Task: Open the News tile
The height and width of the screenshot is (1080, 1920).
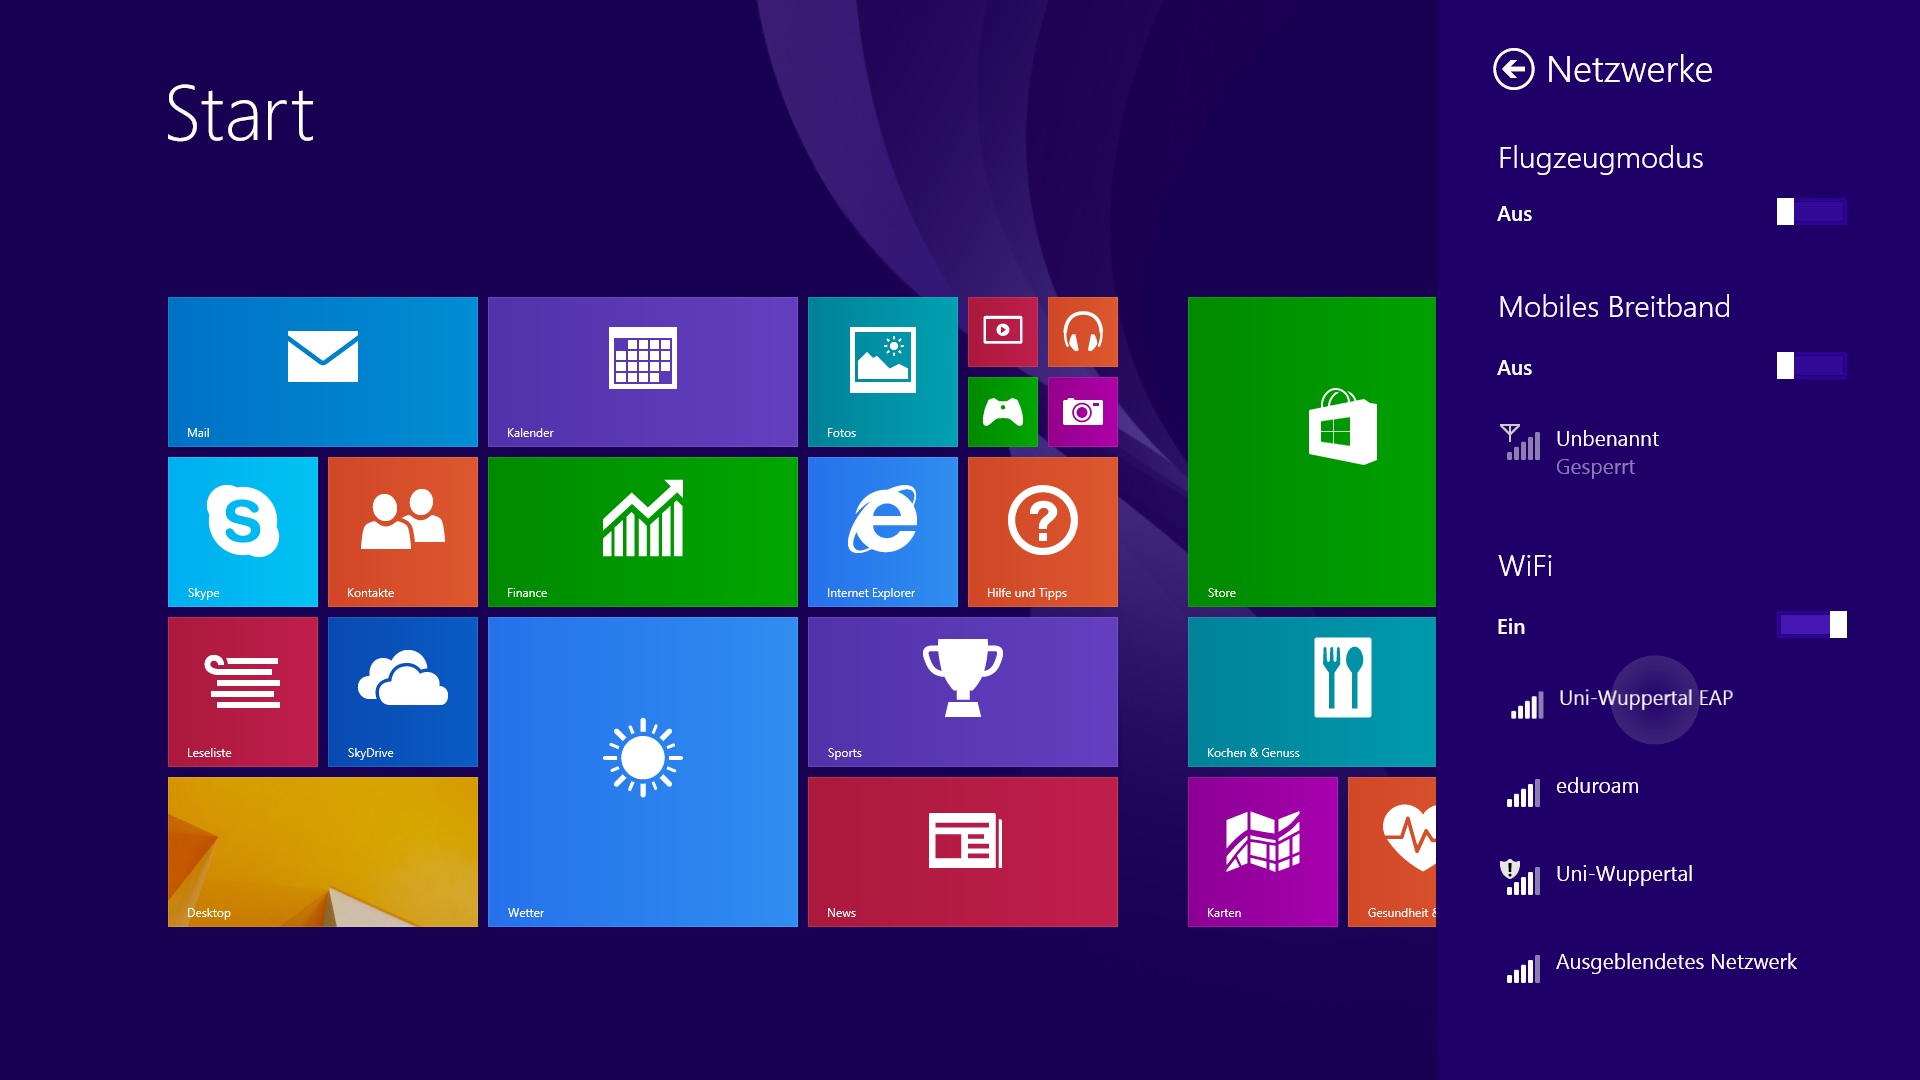Action: coord(963,852)
